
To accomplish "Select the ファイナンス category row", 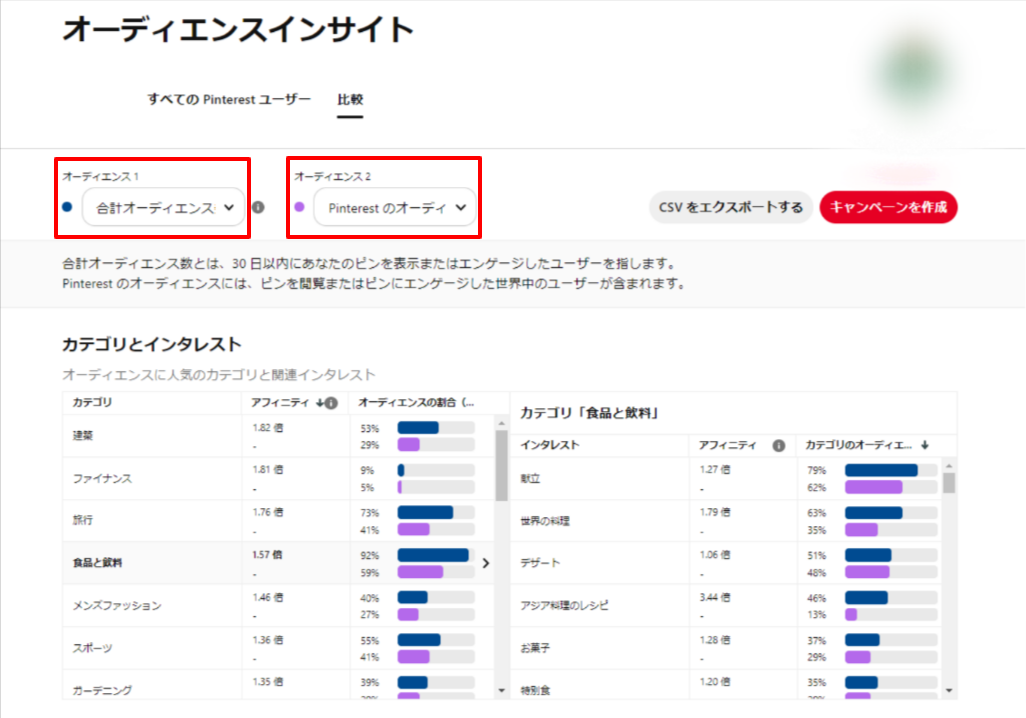I will 150,479.
